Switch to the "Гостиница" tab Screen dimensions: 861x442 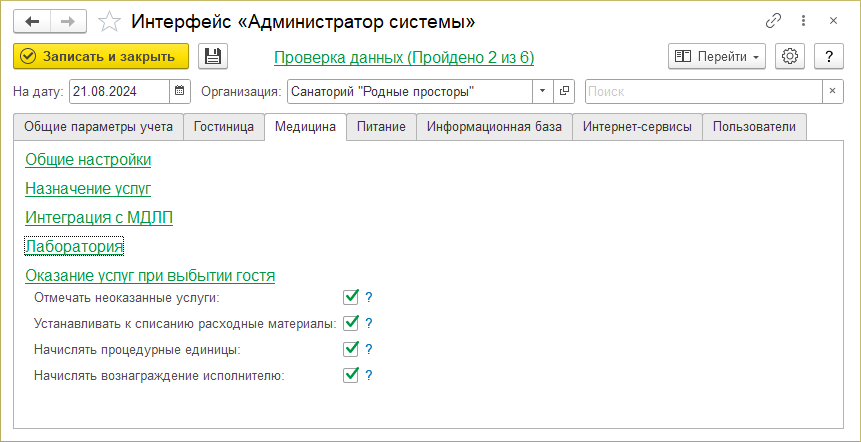click(x=224, y=127)
